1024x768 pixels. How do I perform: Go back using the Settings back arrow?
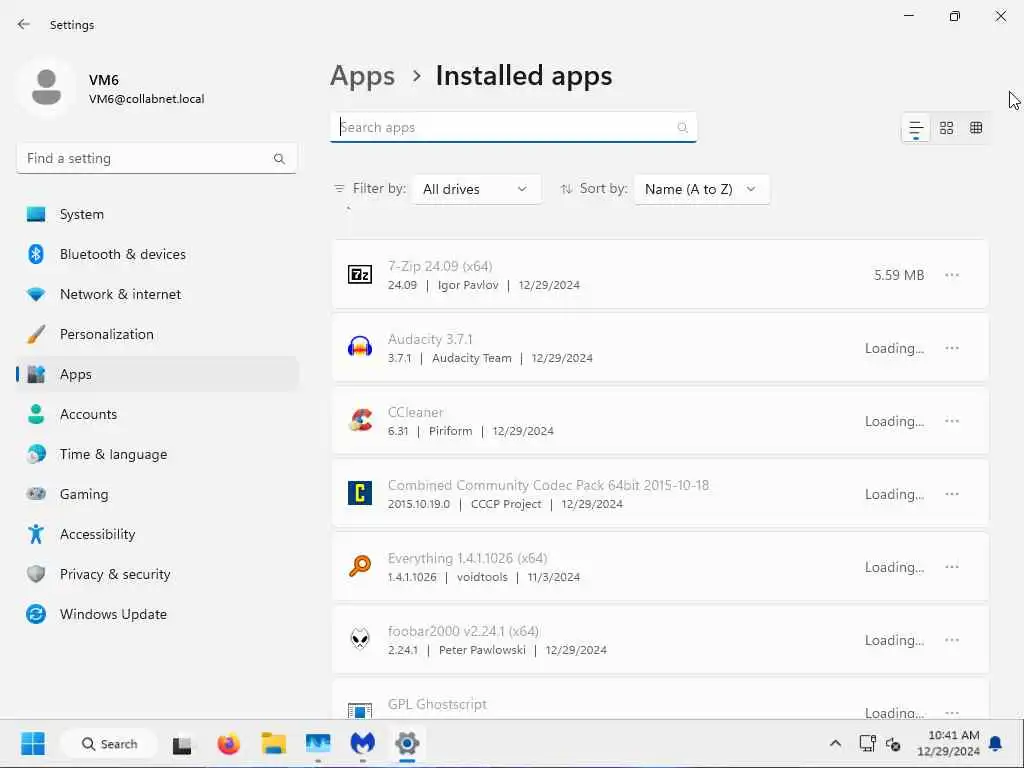[24, 24]
